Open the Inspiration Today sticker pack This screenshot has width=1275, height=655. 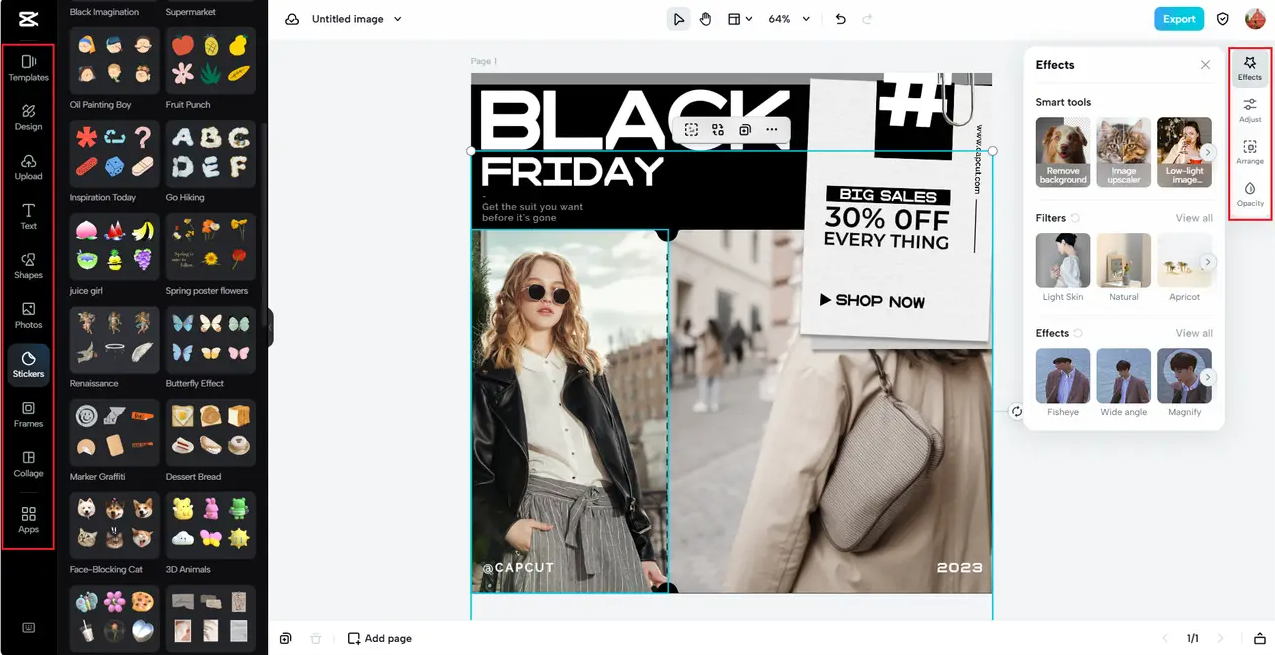point(115,154)
